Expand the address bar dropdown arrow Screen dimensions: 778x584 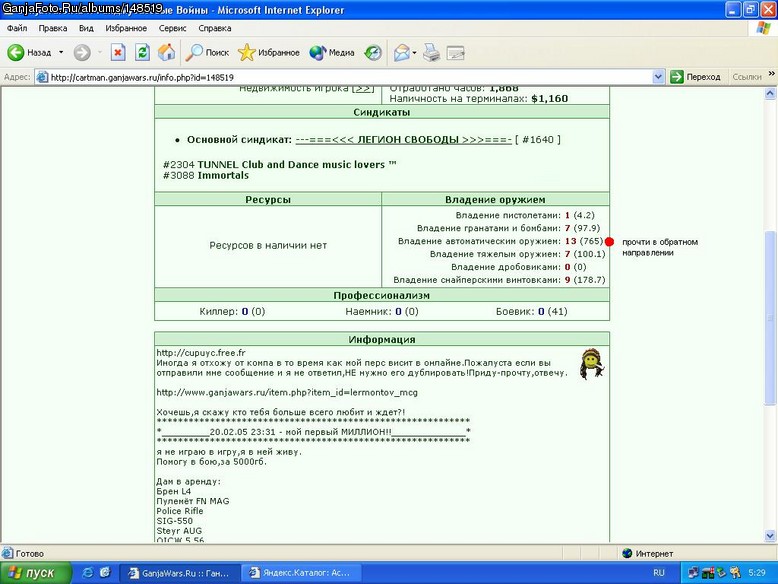[658, 77]
